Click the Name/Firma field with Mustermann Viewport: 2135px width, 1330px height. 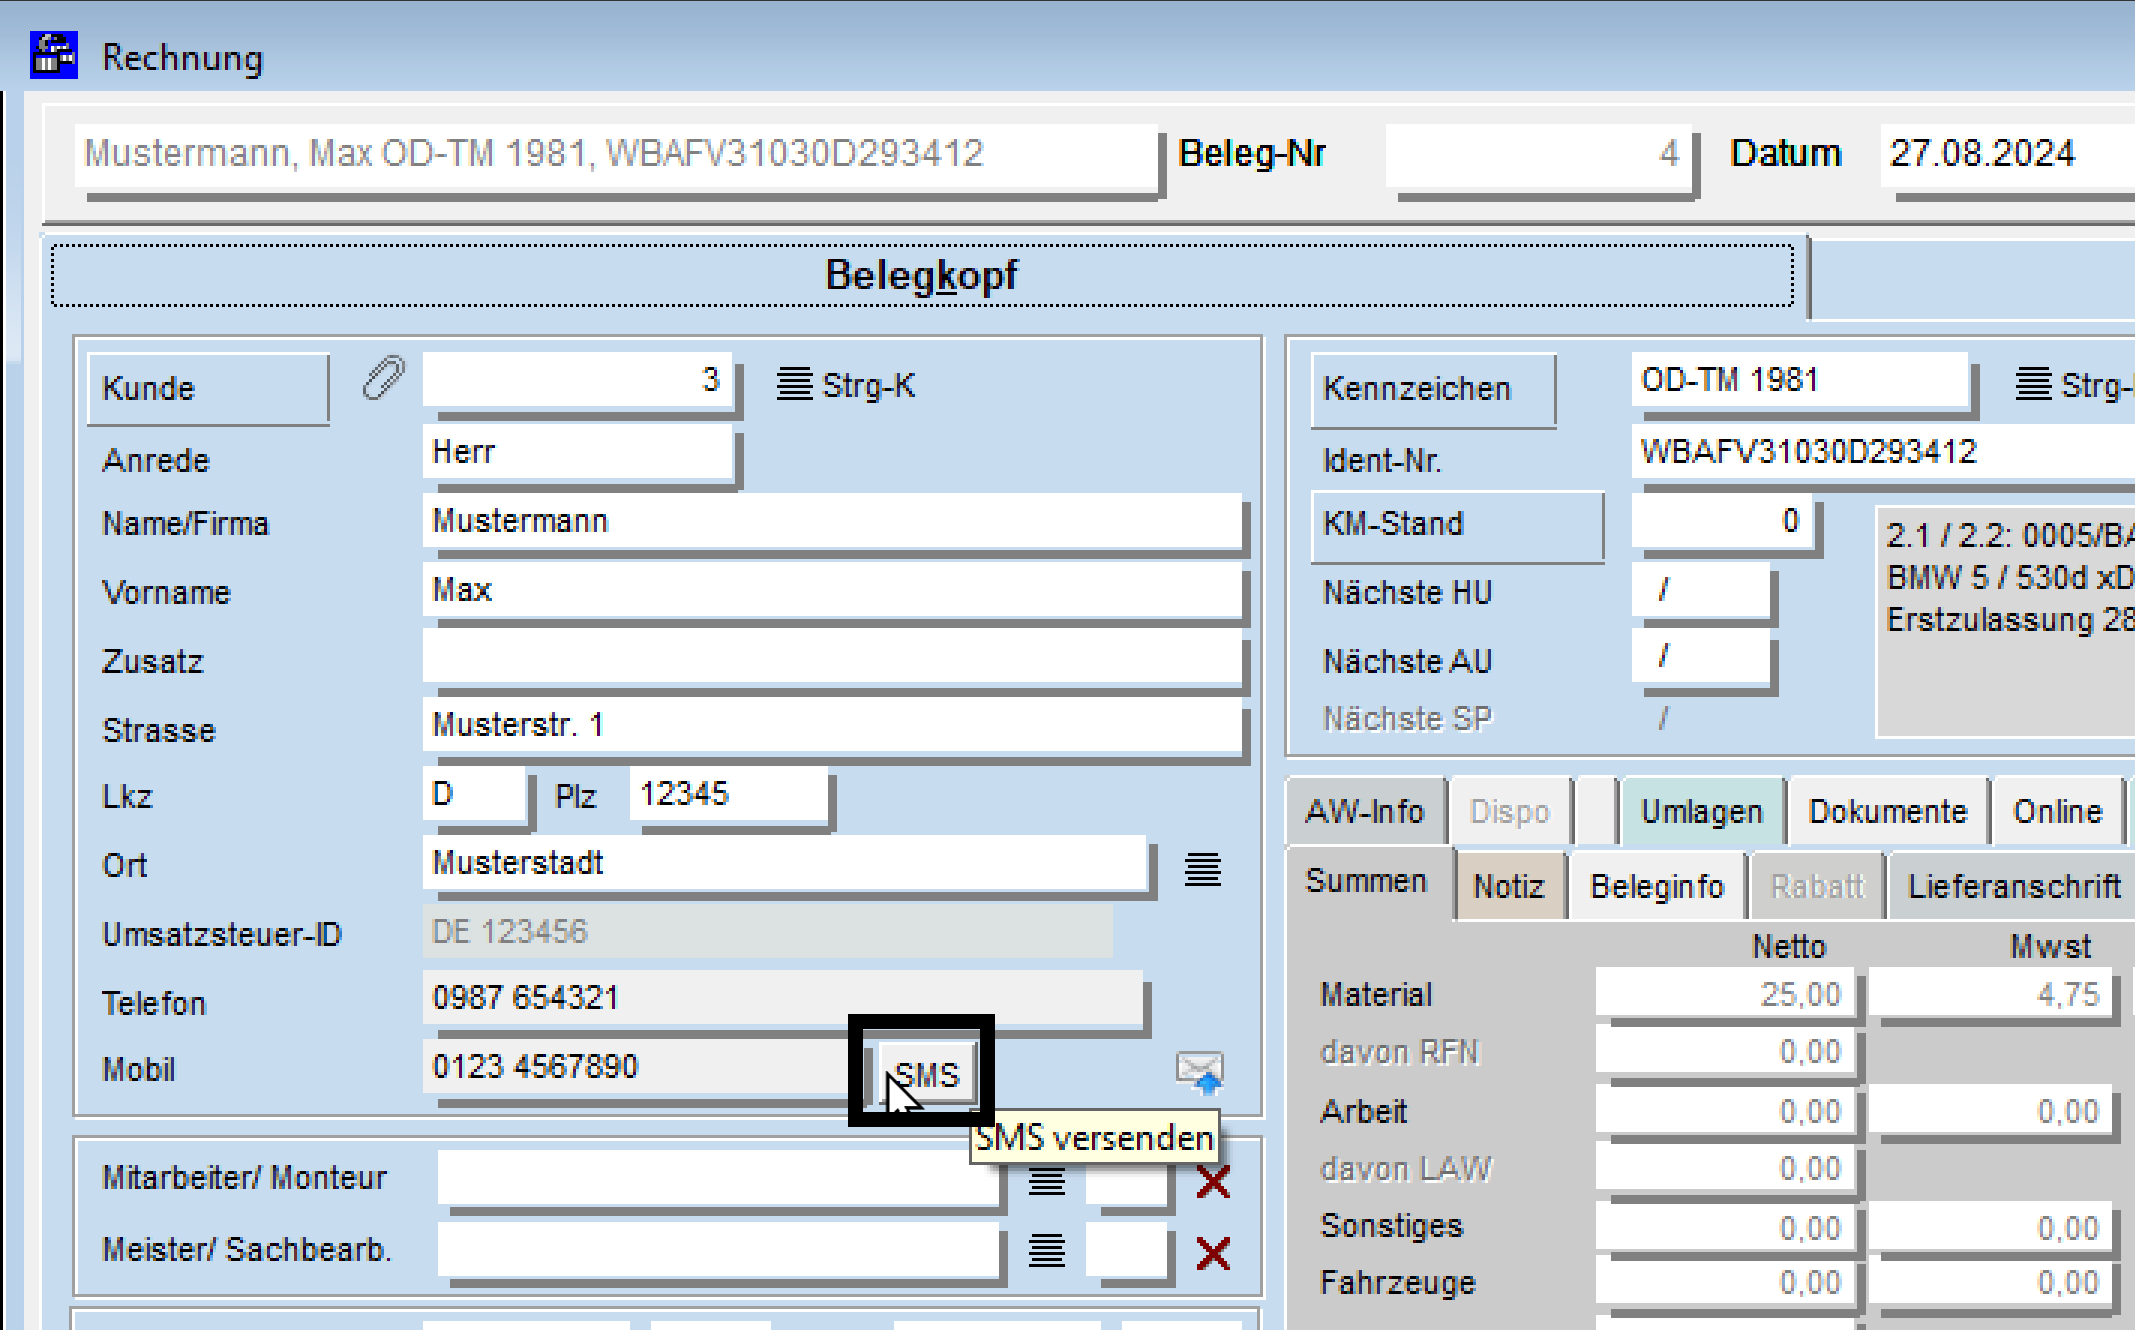pos(832,521)
